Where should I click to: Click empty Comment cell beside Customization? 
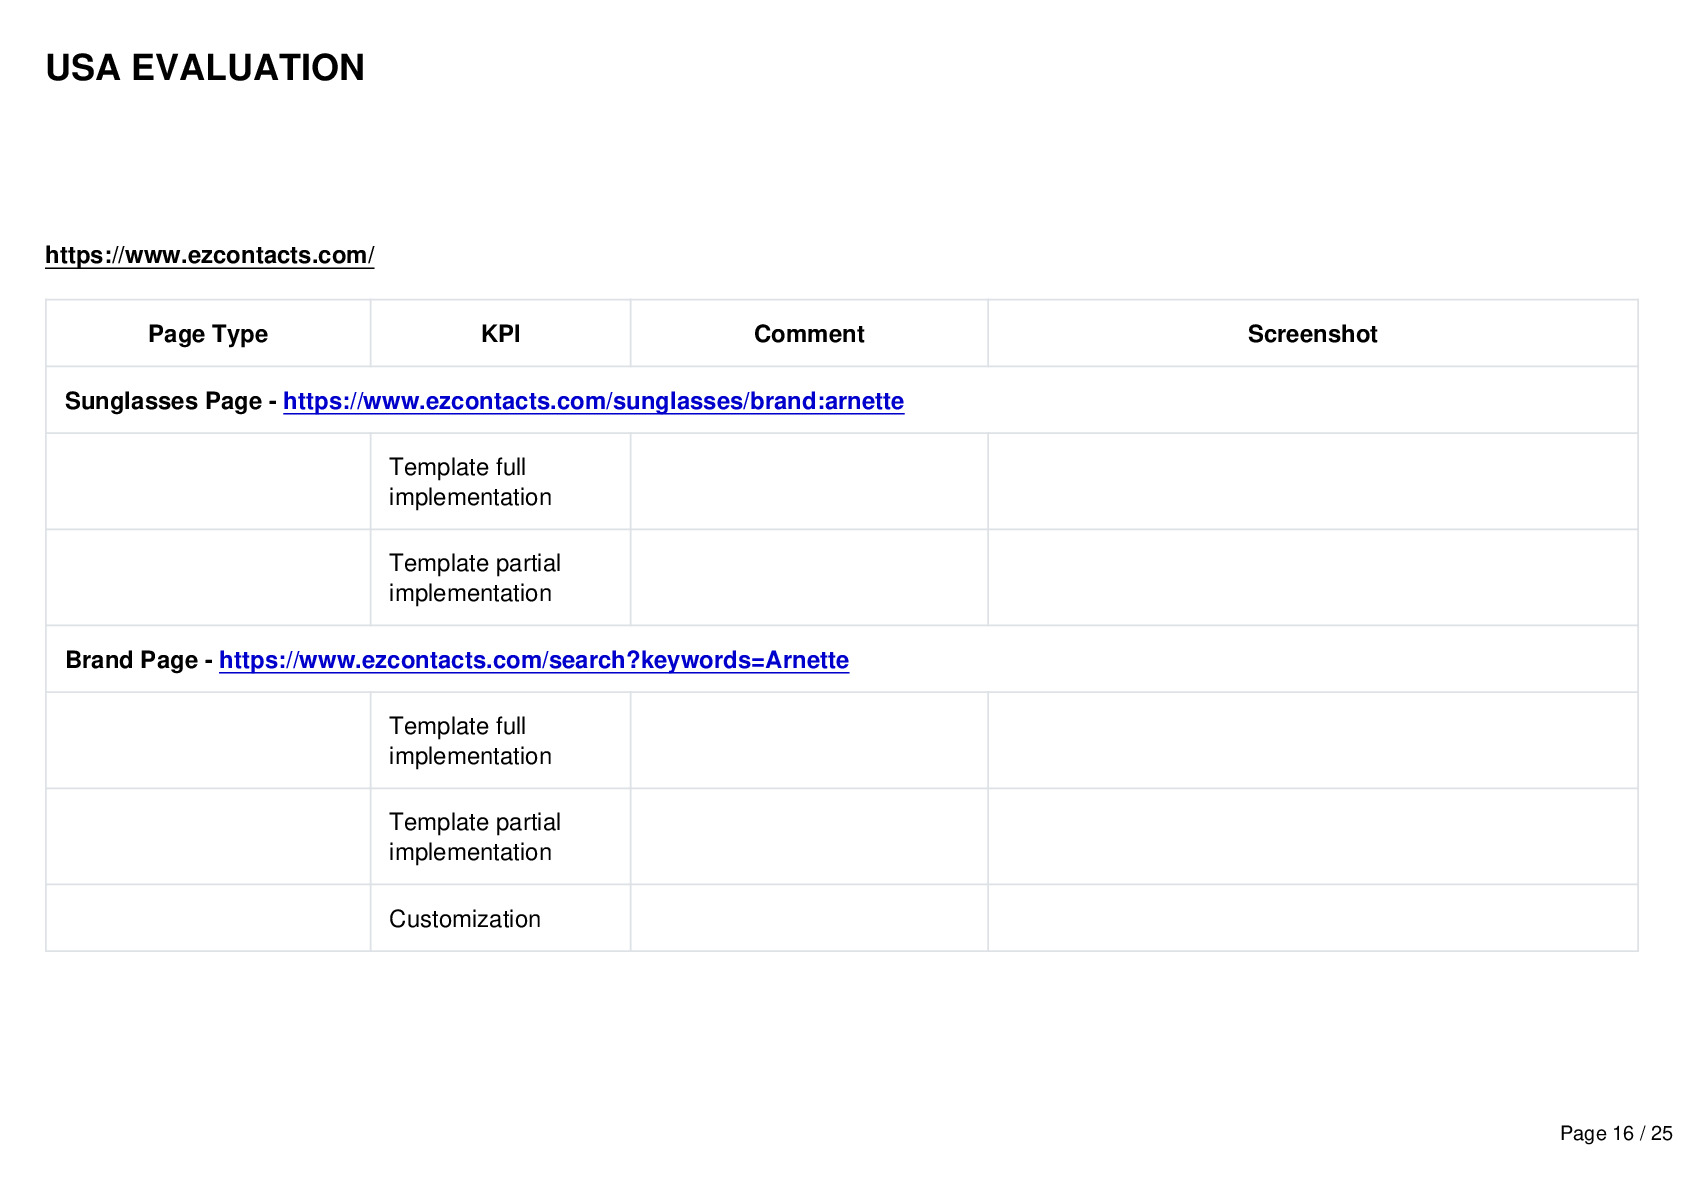[x=809, y=918]
